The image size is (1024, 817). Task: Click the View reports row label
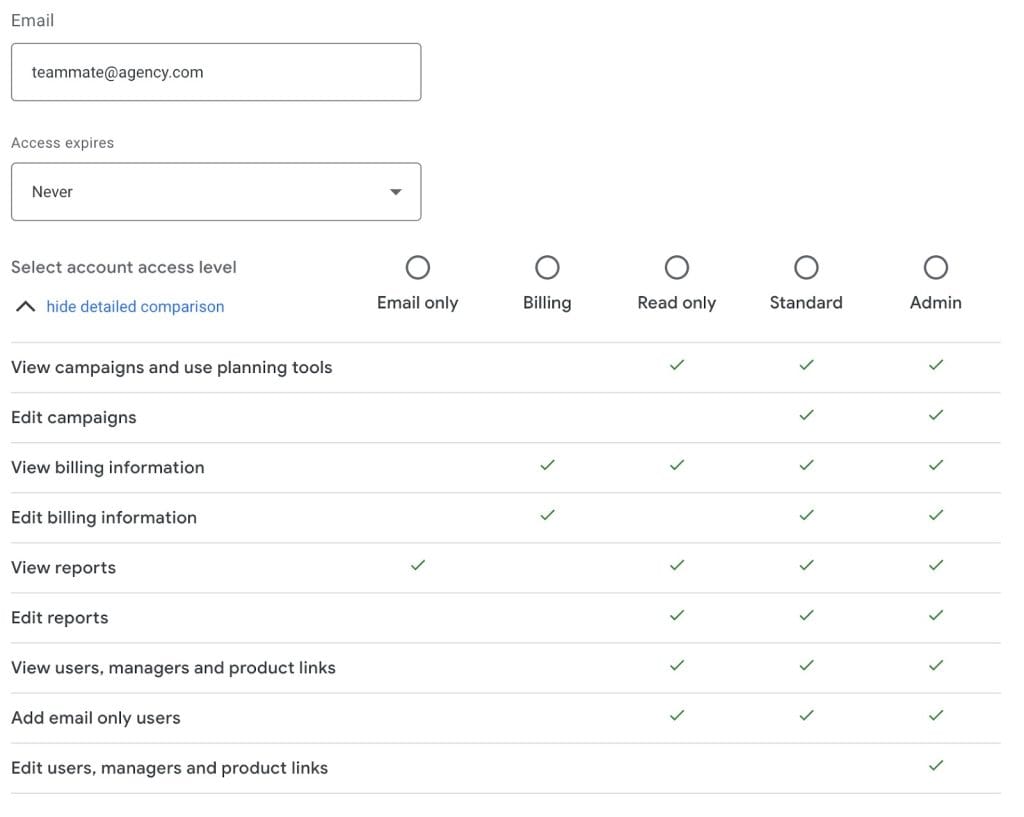point(63,568)
